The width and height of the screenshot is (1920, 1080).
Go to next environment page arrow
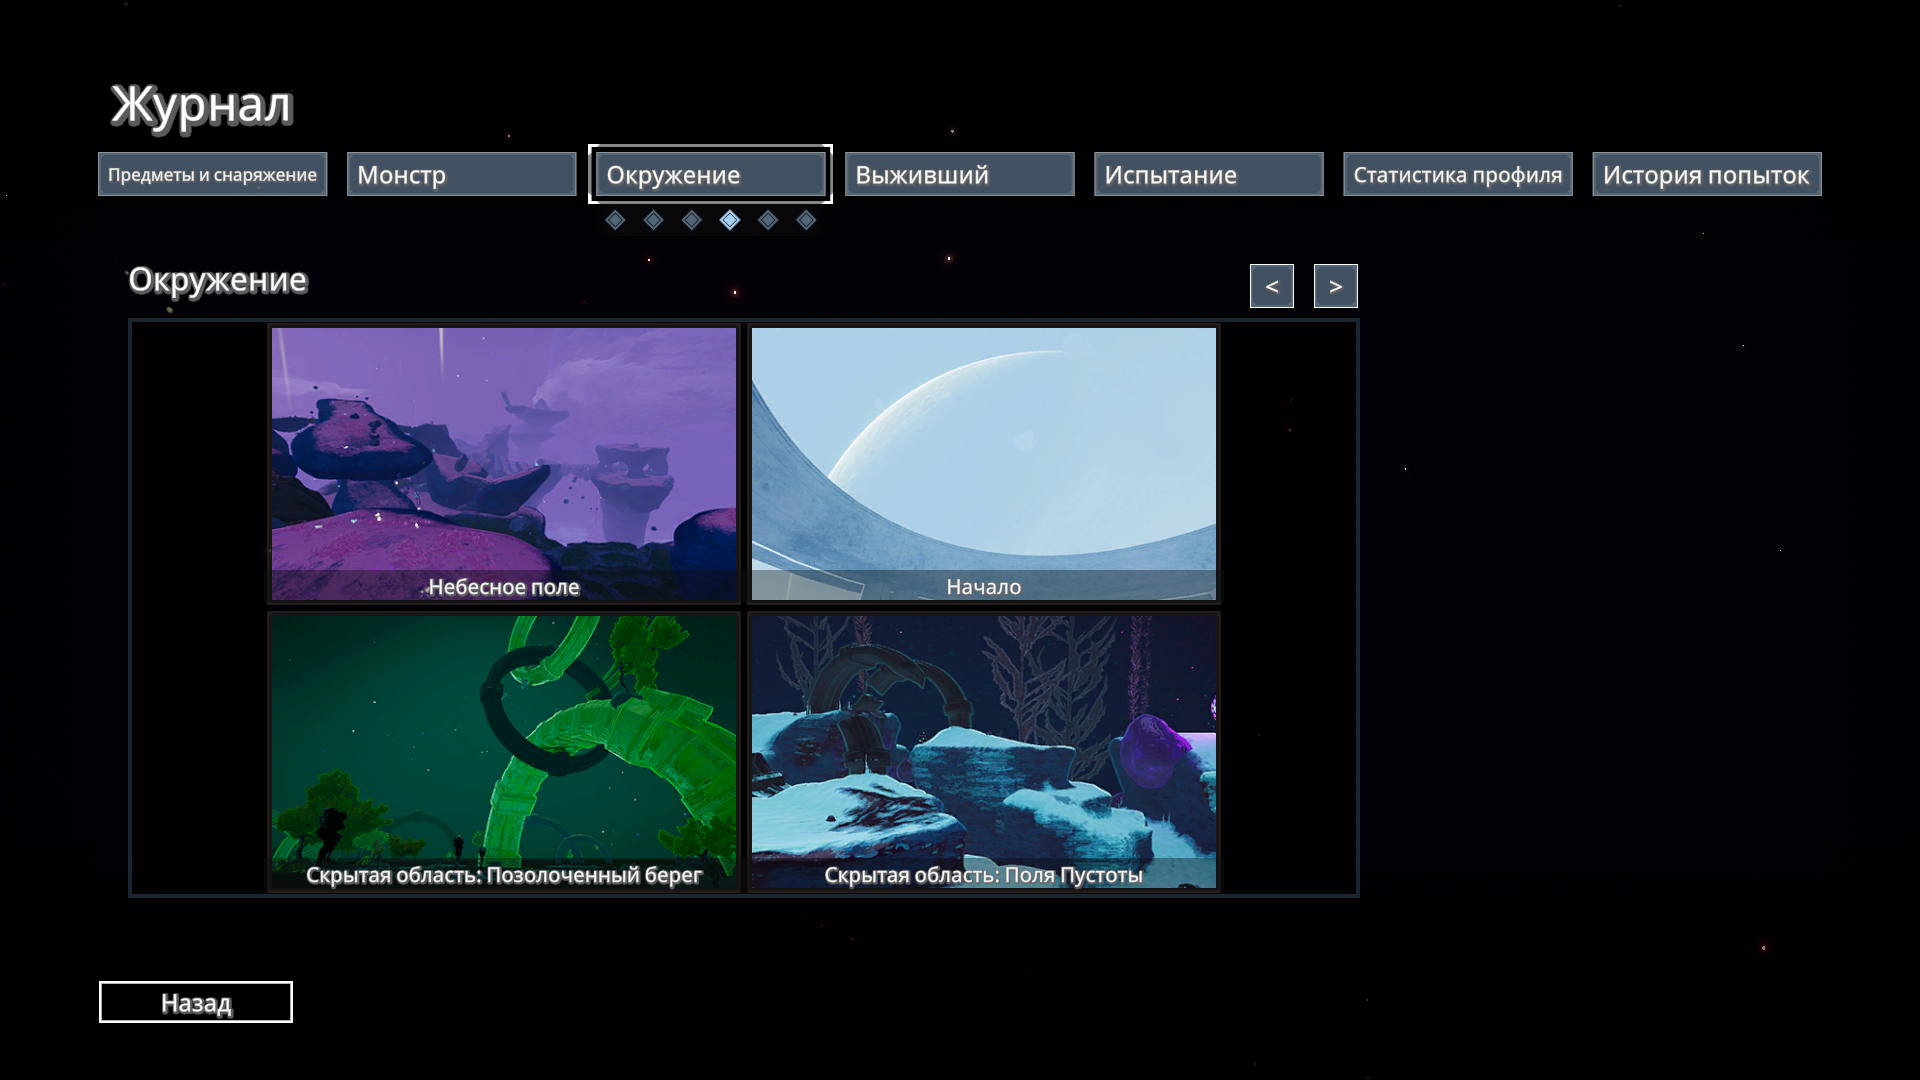click(1335, 286)
